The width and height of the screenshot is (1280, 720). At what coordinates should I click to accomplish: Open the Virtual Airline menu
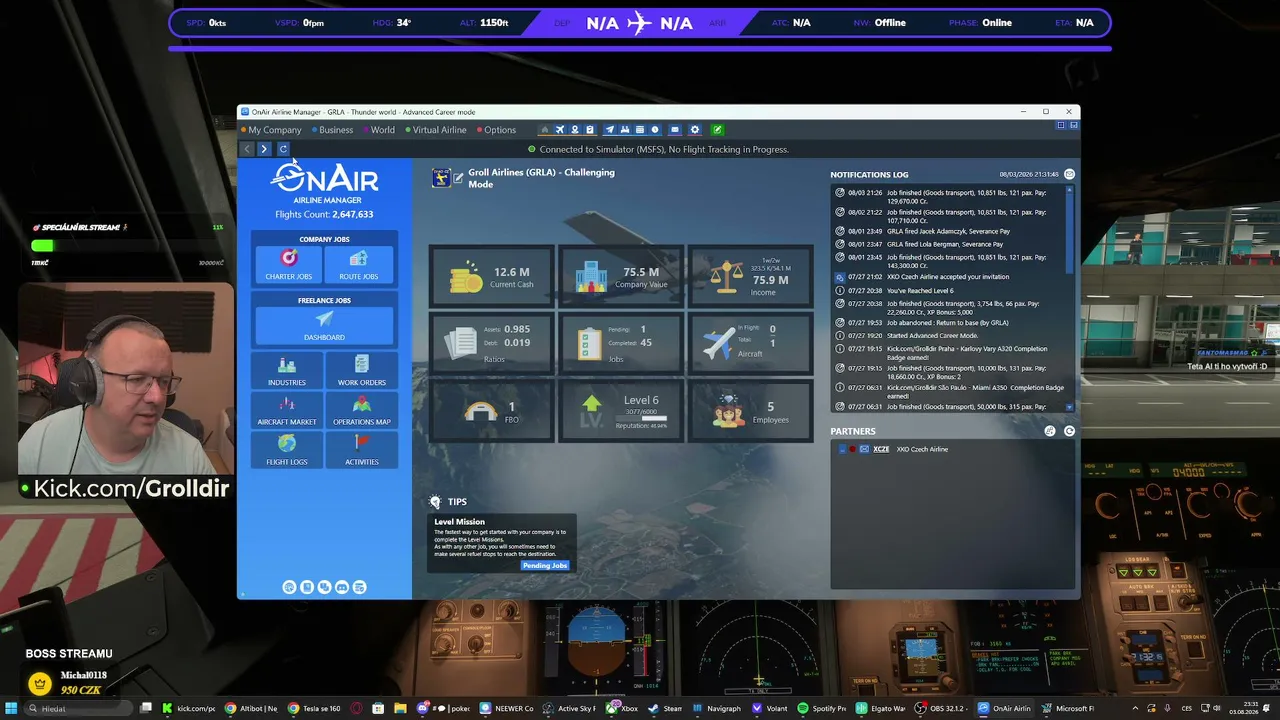pyautogui.click(x=436, y=130)
